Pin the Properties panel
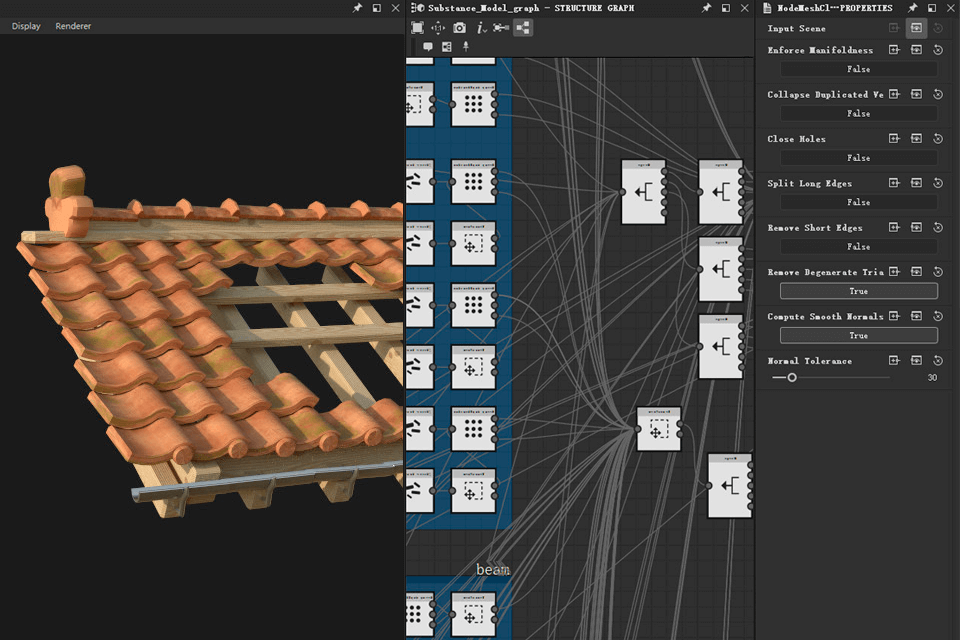Image resolution: width=960 pixels, height=640 pixels. tap(912, 8)
